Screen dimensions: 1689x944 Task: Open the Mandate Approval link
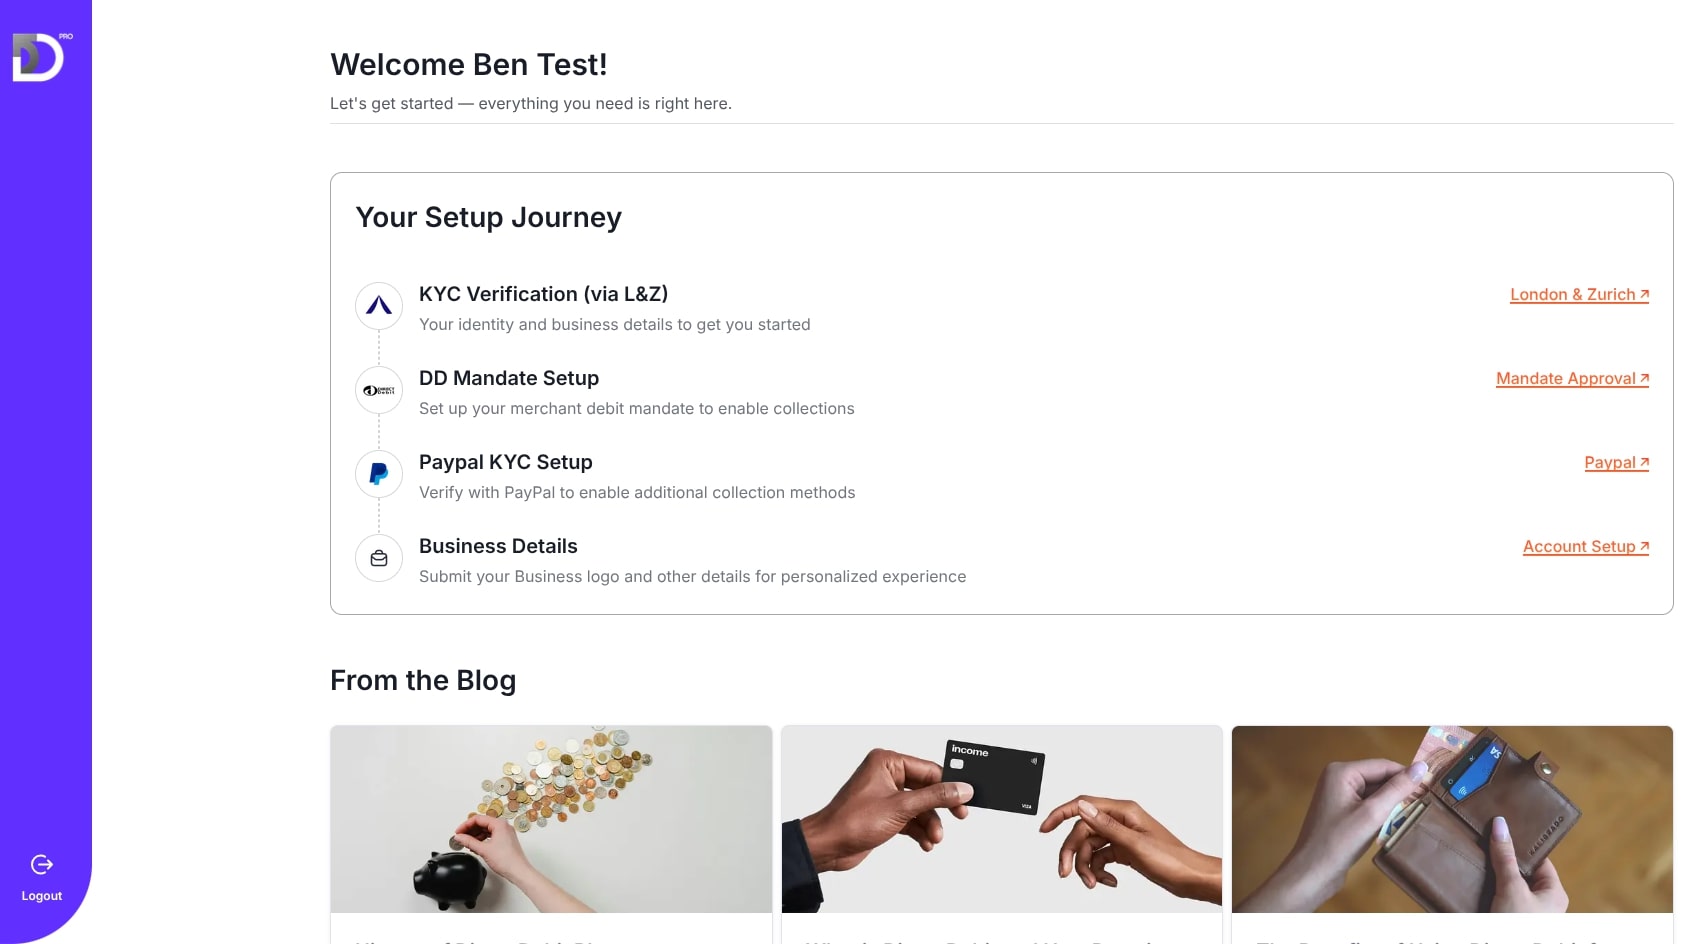pyautogui.click(x=1572, y=378)
